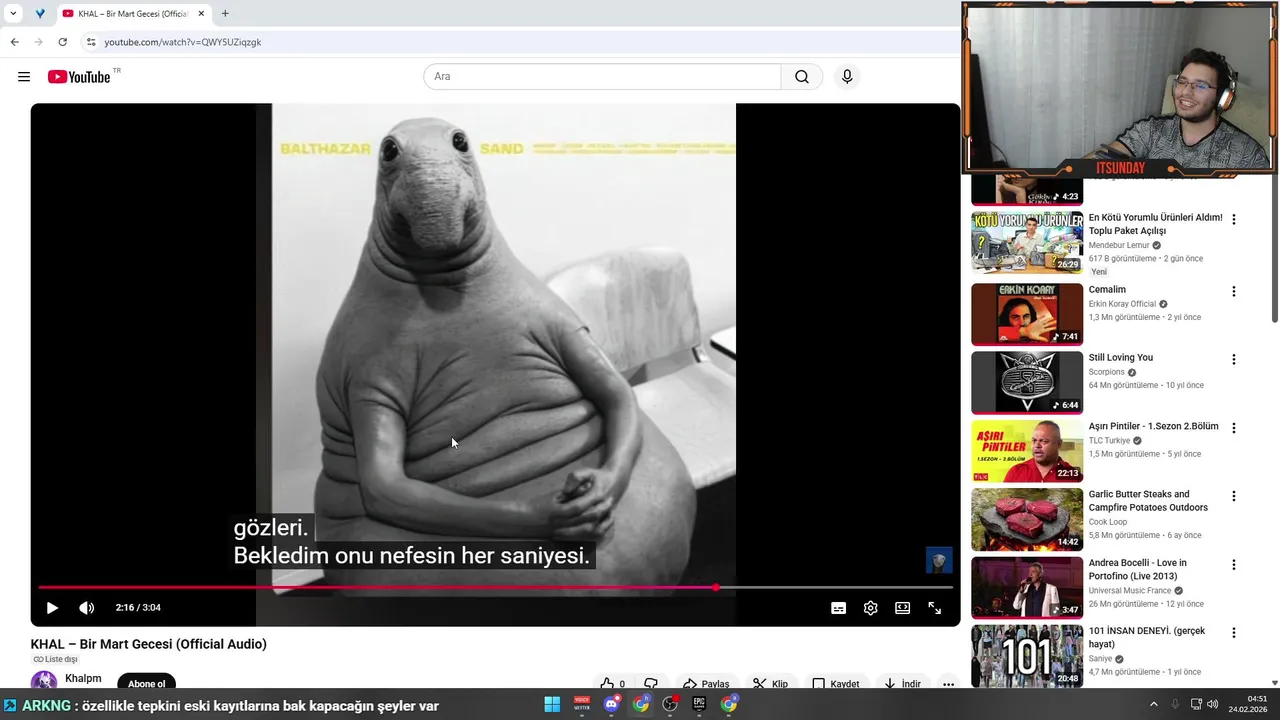Open the Mendebur Lemur channel name
This screenshot has width=1280, height=720.
click(x=1119, y=245)
